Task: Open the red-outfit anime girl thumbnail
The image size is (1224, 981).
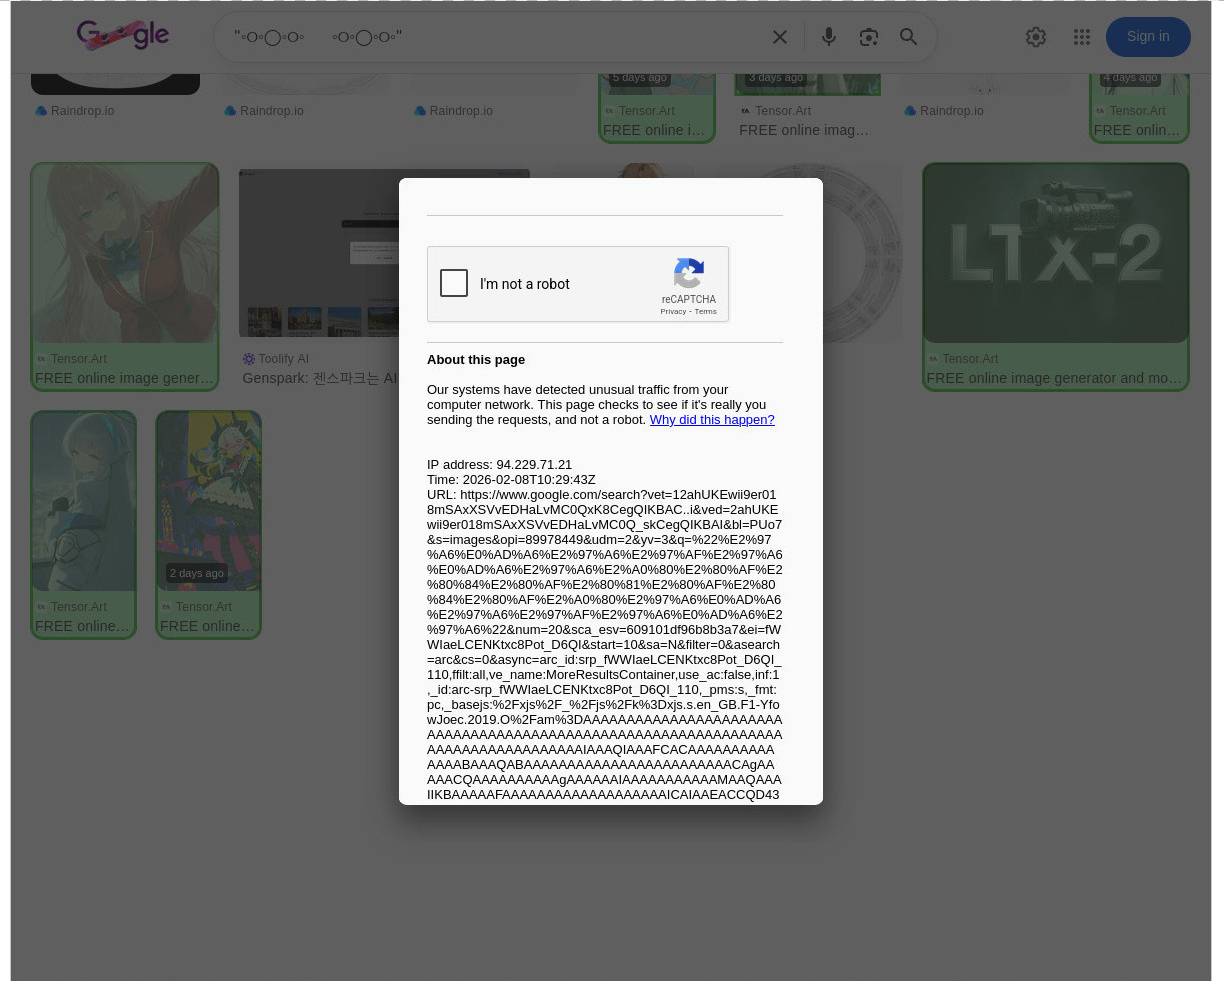Action: tap(124, 254)
